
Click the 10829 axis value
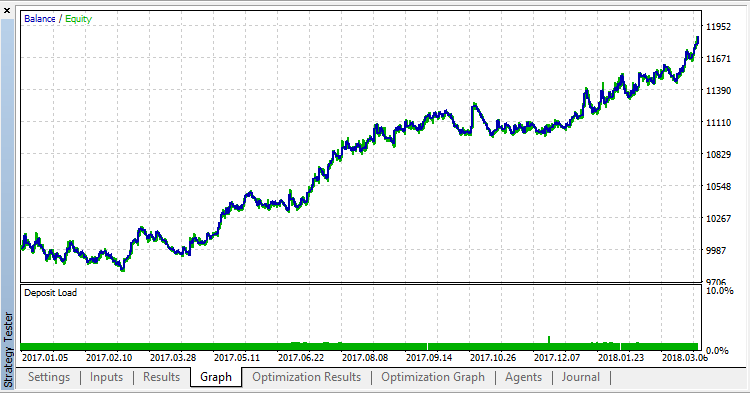coord(718,154)
